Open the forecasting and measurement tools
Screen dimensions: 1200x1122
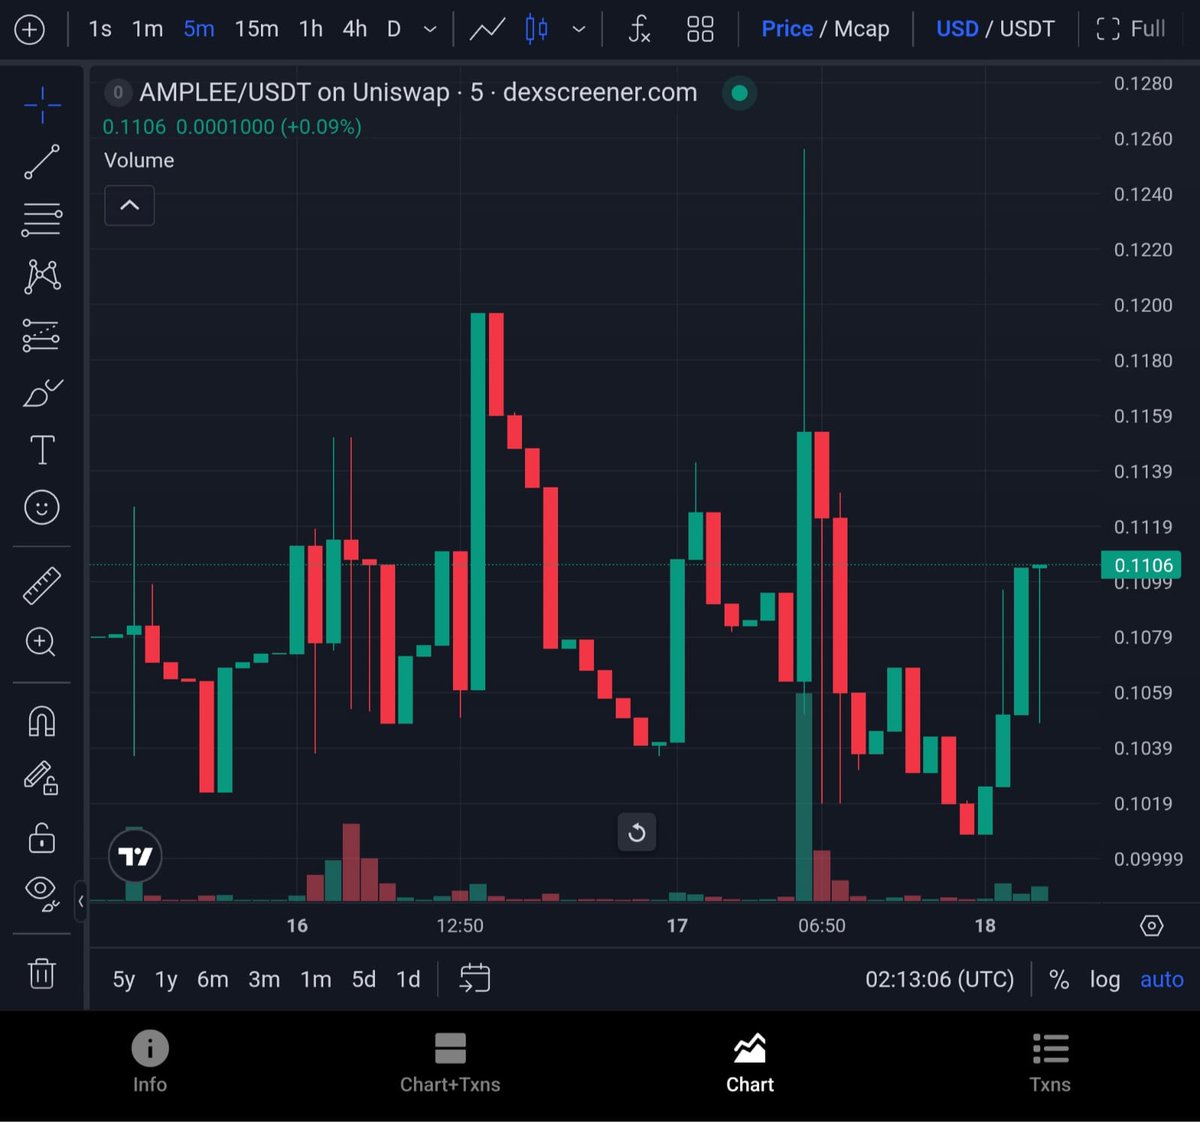[42, 336]
